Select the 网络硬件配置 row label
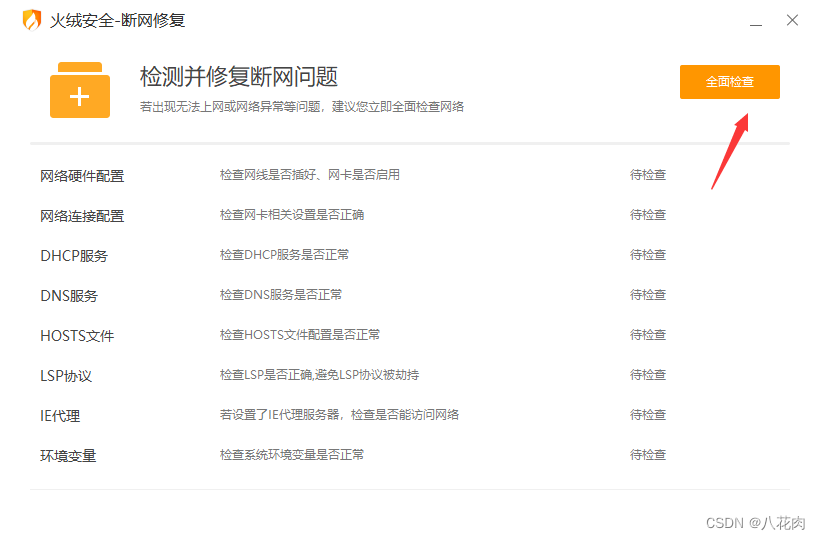The height and width of the screenshot is (540, 820). 82,176
